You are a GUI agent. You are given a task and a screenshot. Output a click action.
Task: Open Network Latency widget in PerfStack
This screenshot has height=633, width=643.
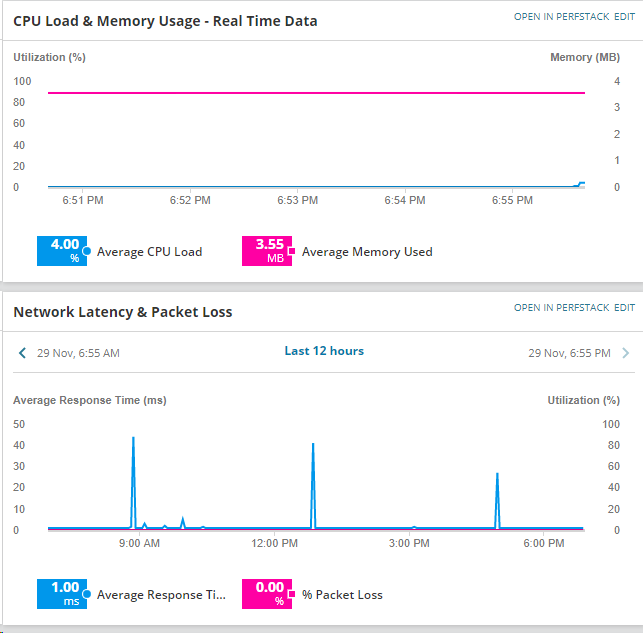point(561,307)
